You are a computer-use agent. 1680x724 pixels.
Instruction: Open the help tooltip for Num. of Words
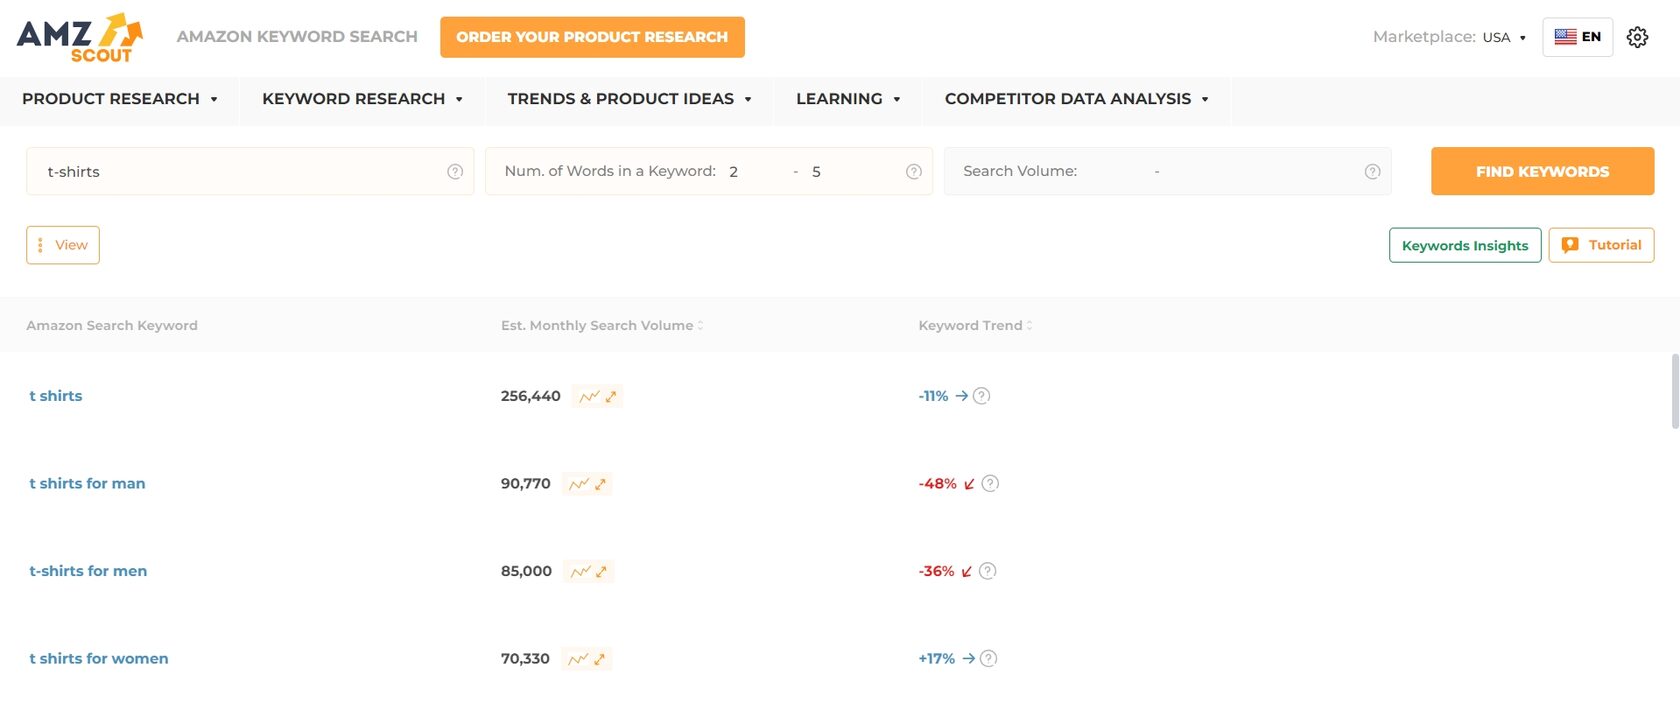[x=913, y=171]
